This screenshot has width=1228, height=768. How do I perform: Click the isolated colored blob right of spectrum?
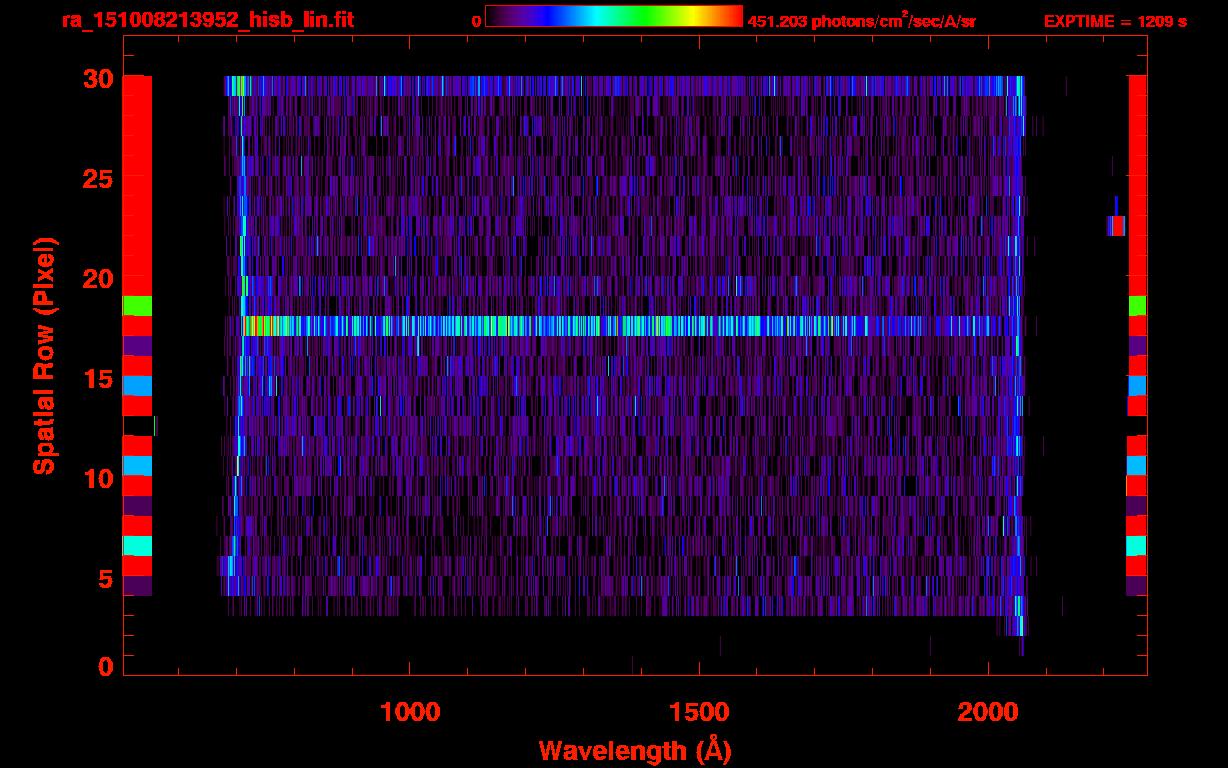pos(1116,225)
